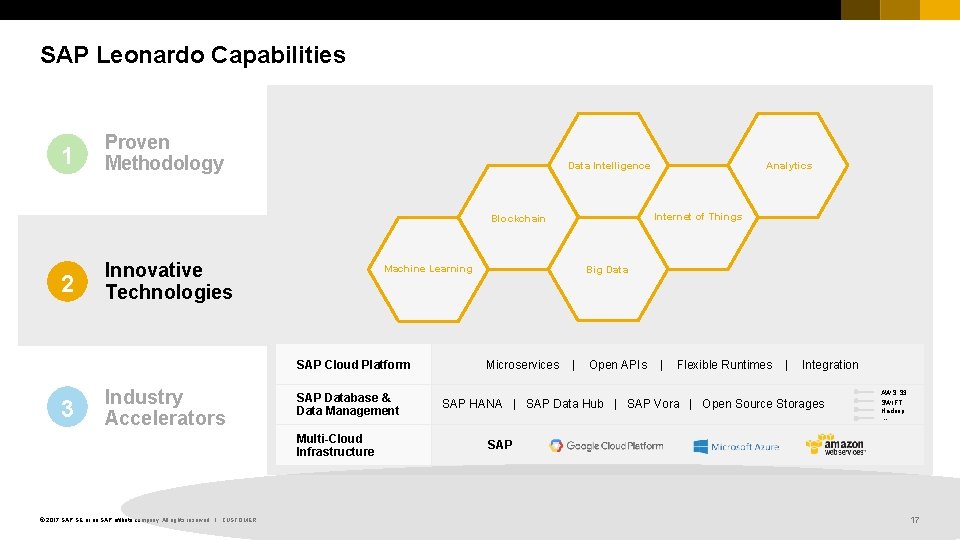Click the SAP Cloud Platform row label
The image size is (960, 540).
[353, 365]
